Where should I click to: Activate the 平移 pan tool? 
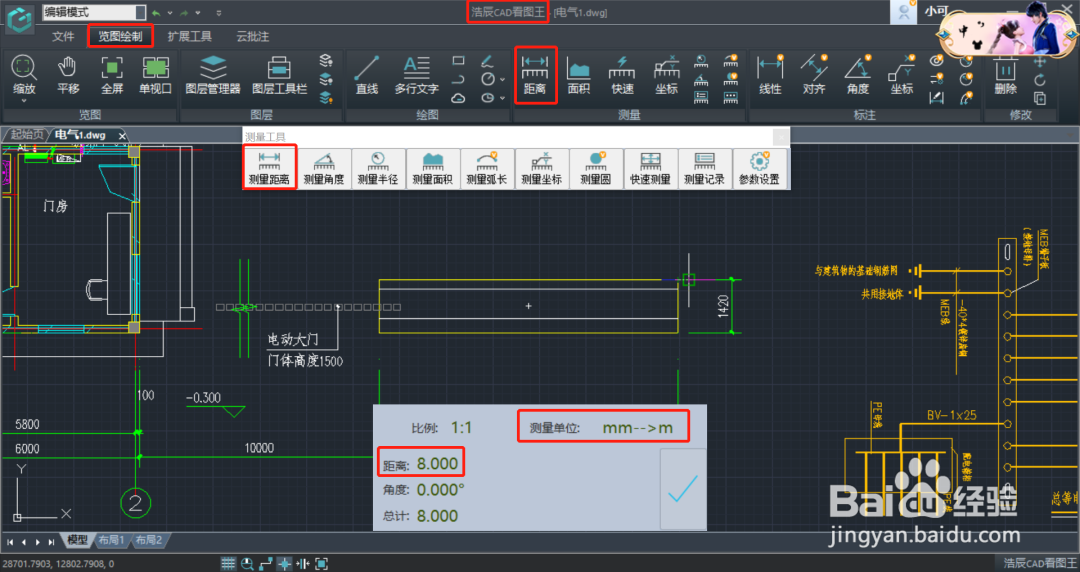(x=68, y=75)
